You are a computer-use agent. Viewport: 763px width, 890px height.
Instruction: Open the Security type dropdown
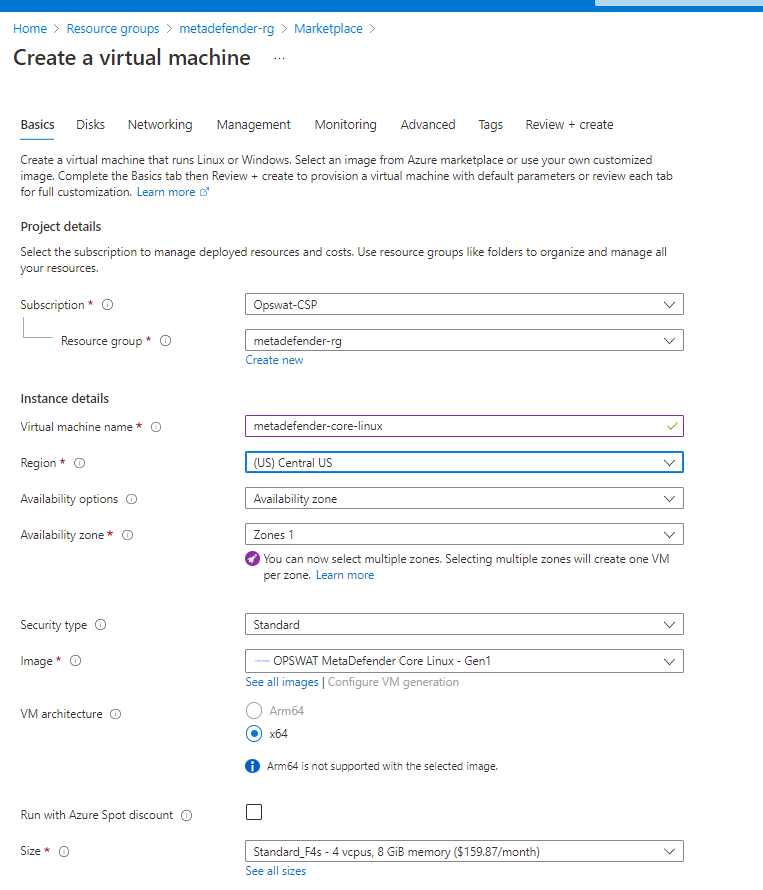pos(464,624)
